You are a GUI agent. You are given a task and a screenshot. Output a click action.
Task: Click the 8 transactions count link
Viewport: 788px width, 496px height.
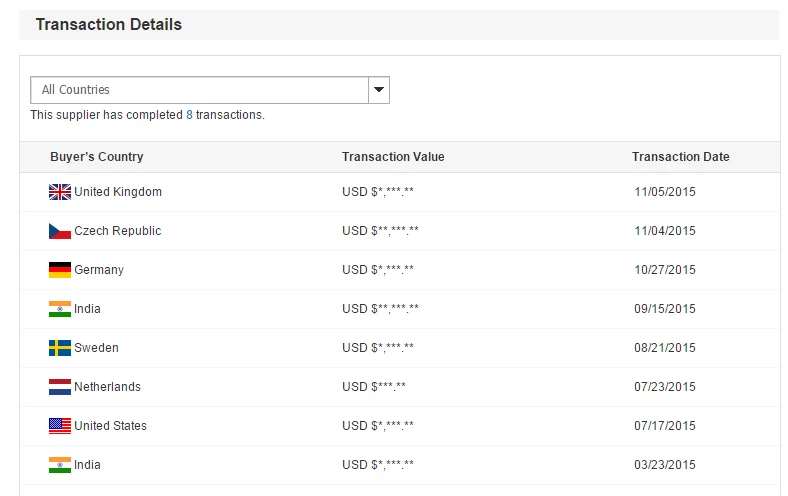pos(189,115)
